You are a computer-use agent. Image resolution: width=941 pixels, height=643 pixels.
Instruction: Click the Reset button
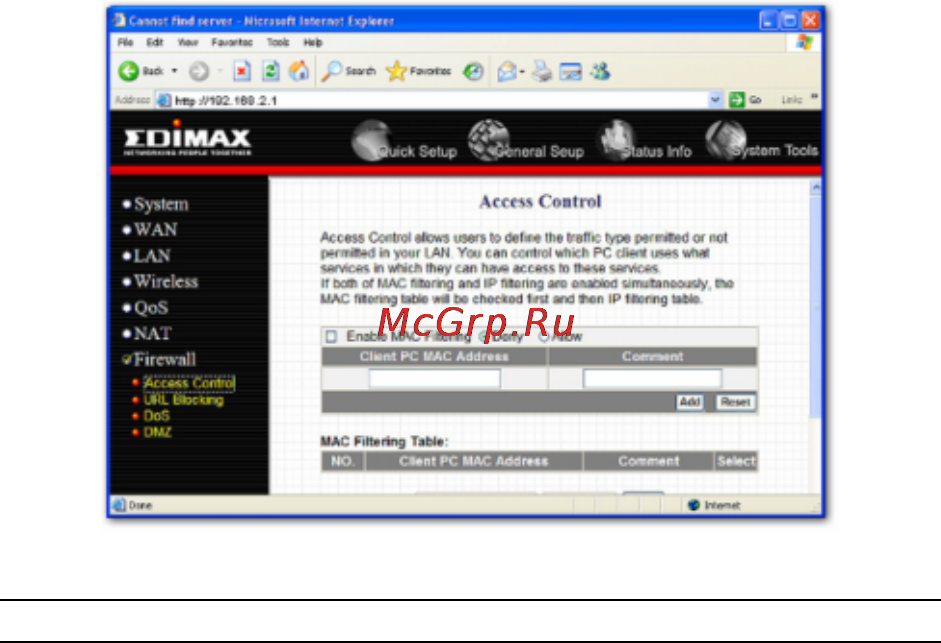[x=736, y=402]
